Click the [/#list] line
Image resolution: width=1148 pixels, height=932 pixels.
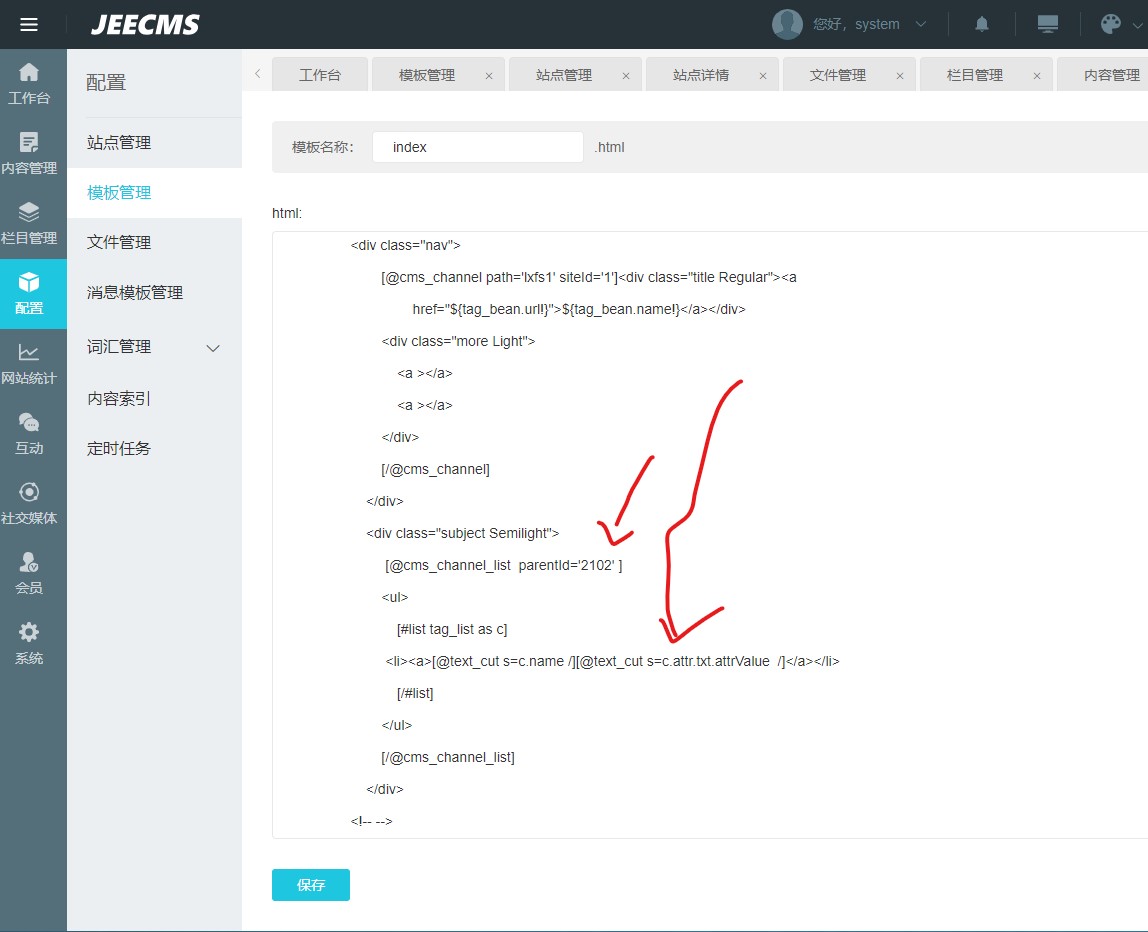pos(415,693)
